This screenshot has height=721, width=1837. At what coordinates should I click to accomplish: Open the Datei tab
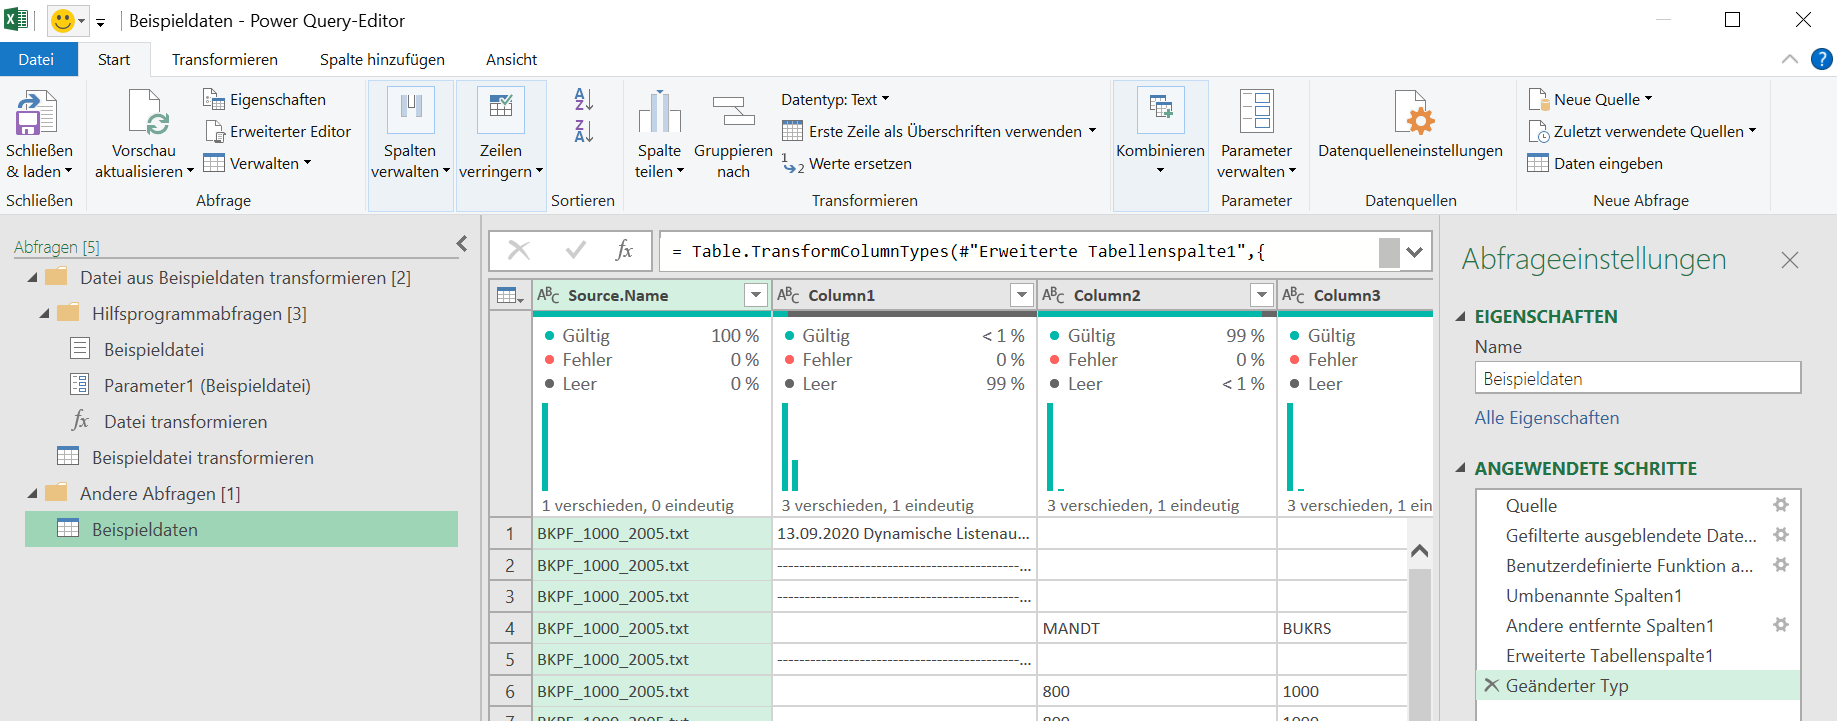[x=36, y=59]
